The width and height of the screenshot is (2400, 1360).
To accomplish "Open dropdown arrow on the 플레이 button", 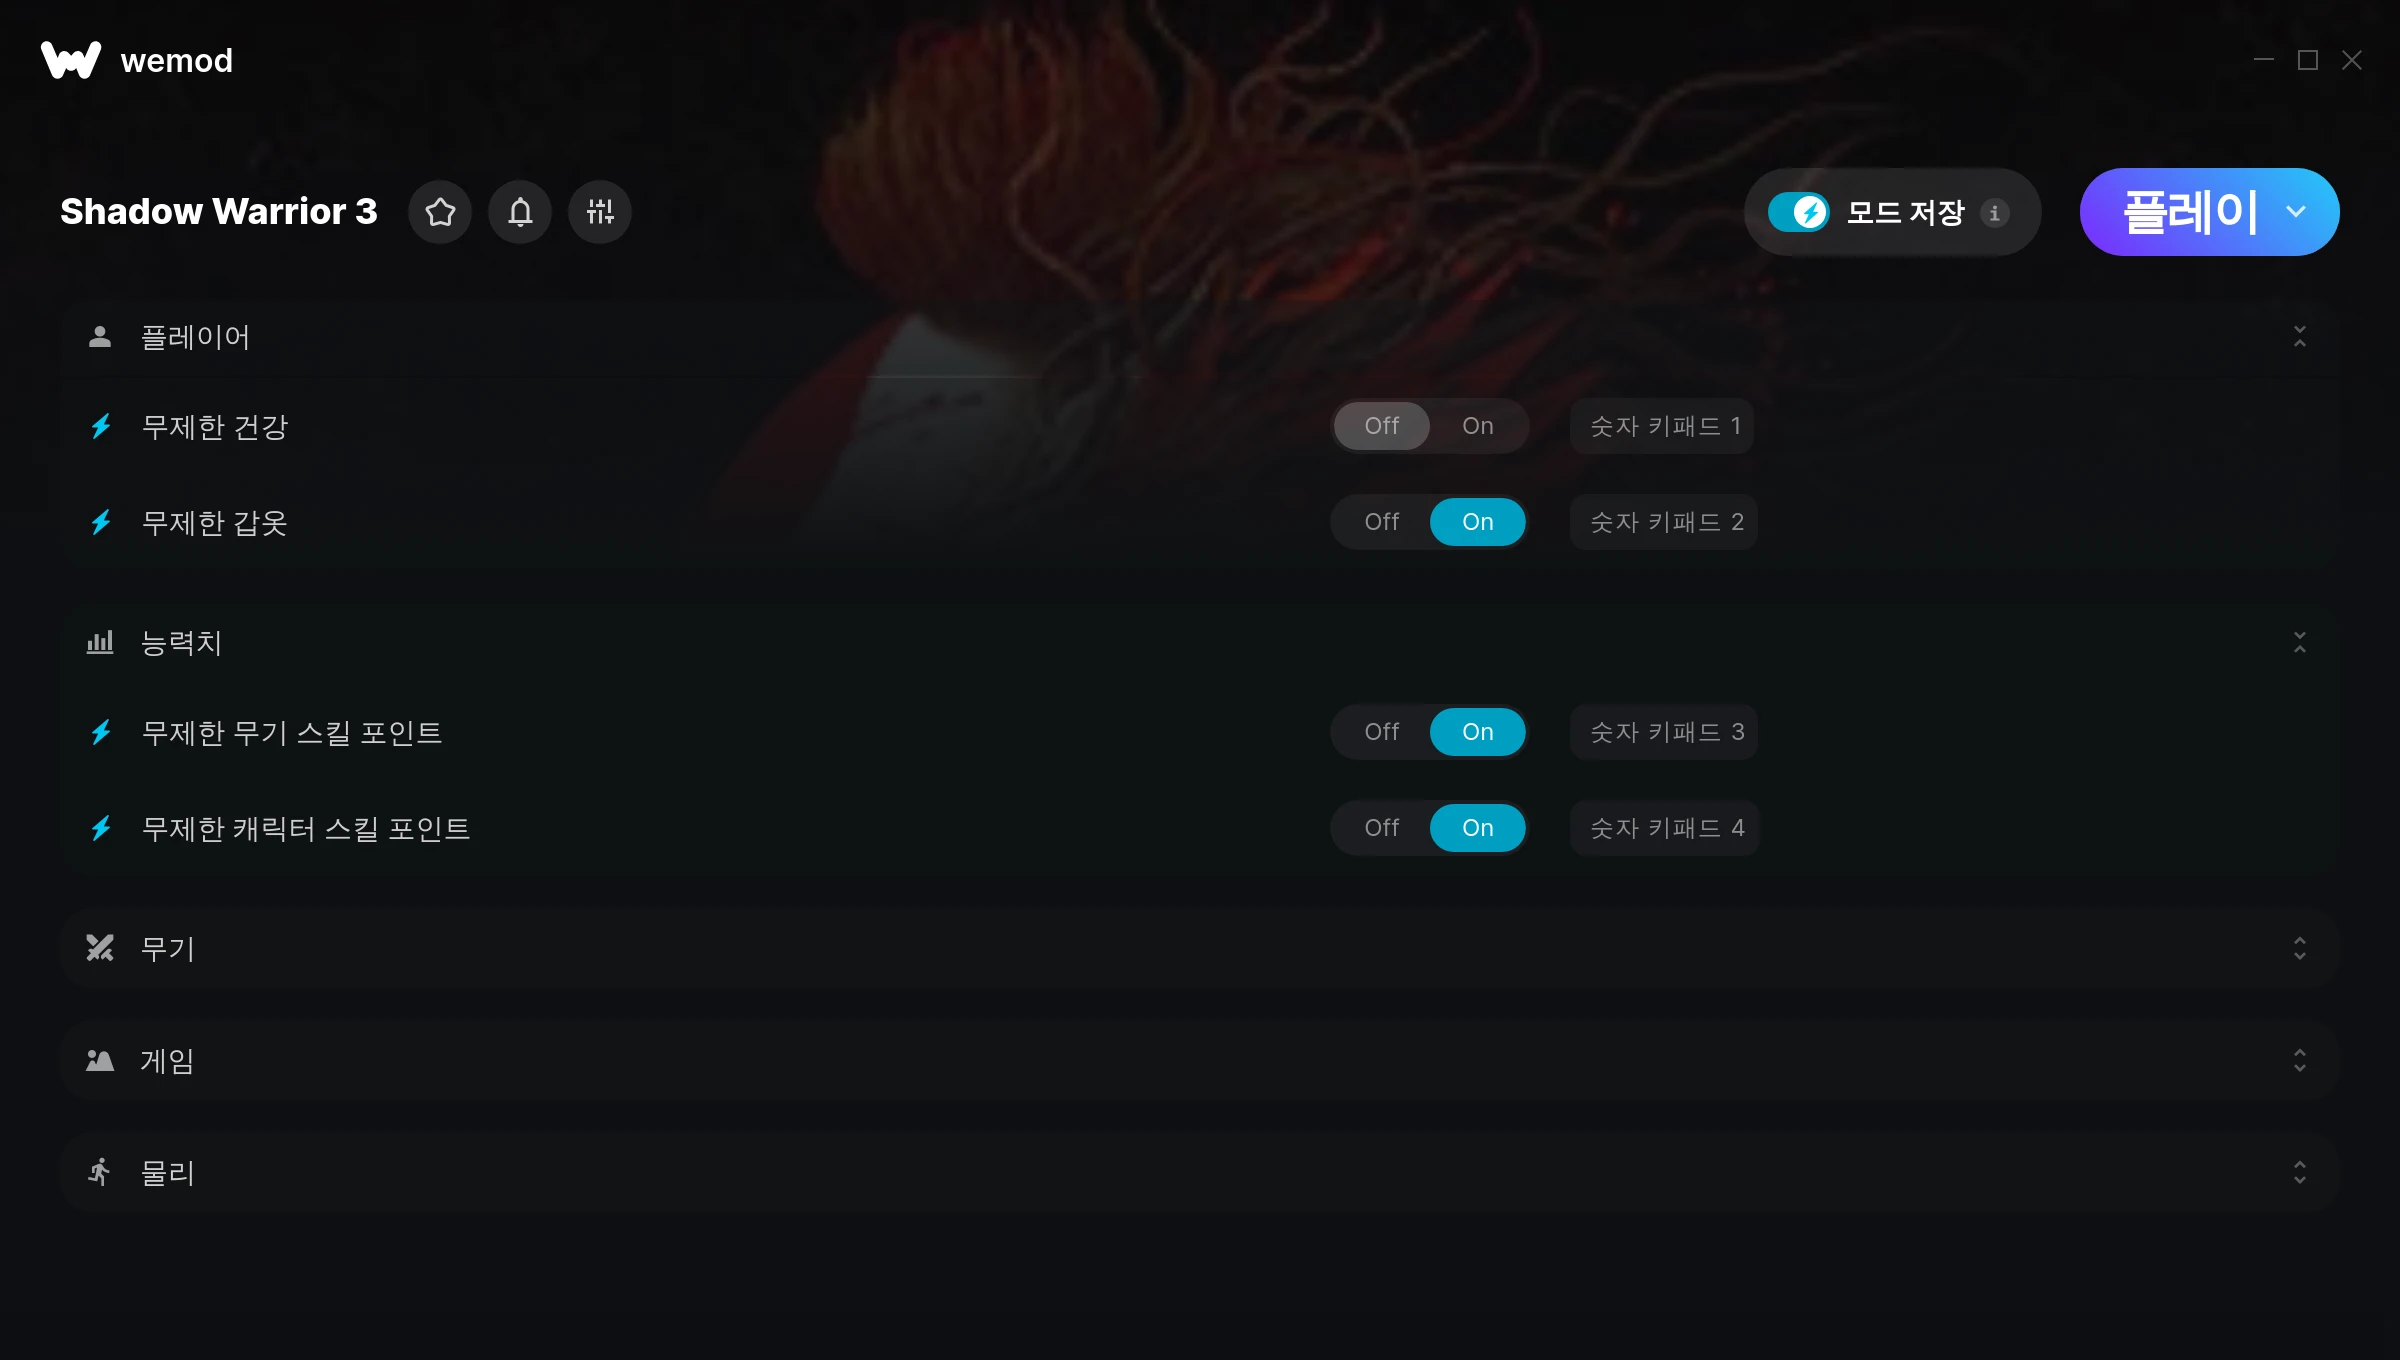I will click(2296, 212).
